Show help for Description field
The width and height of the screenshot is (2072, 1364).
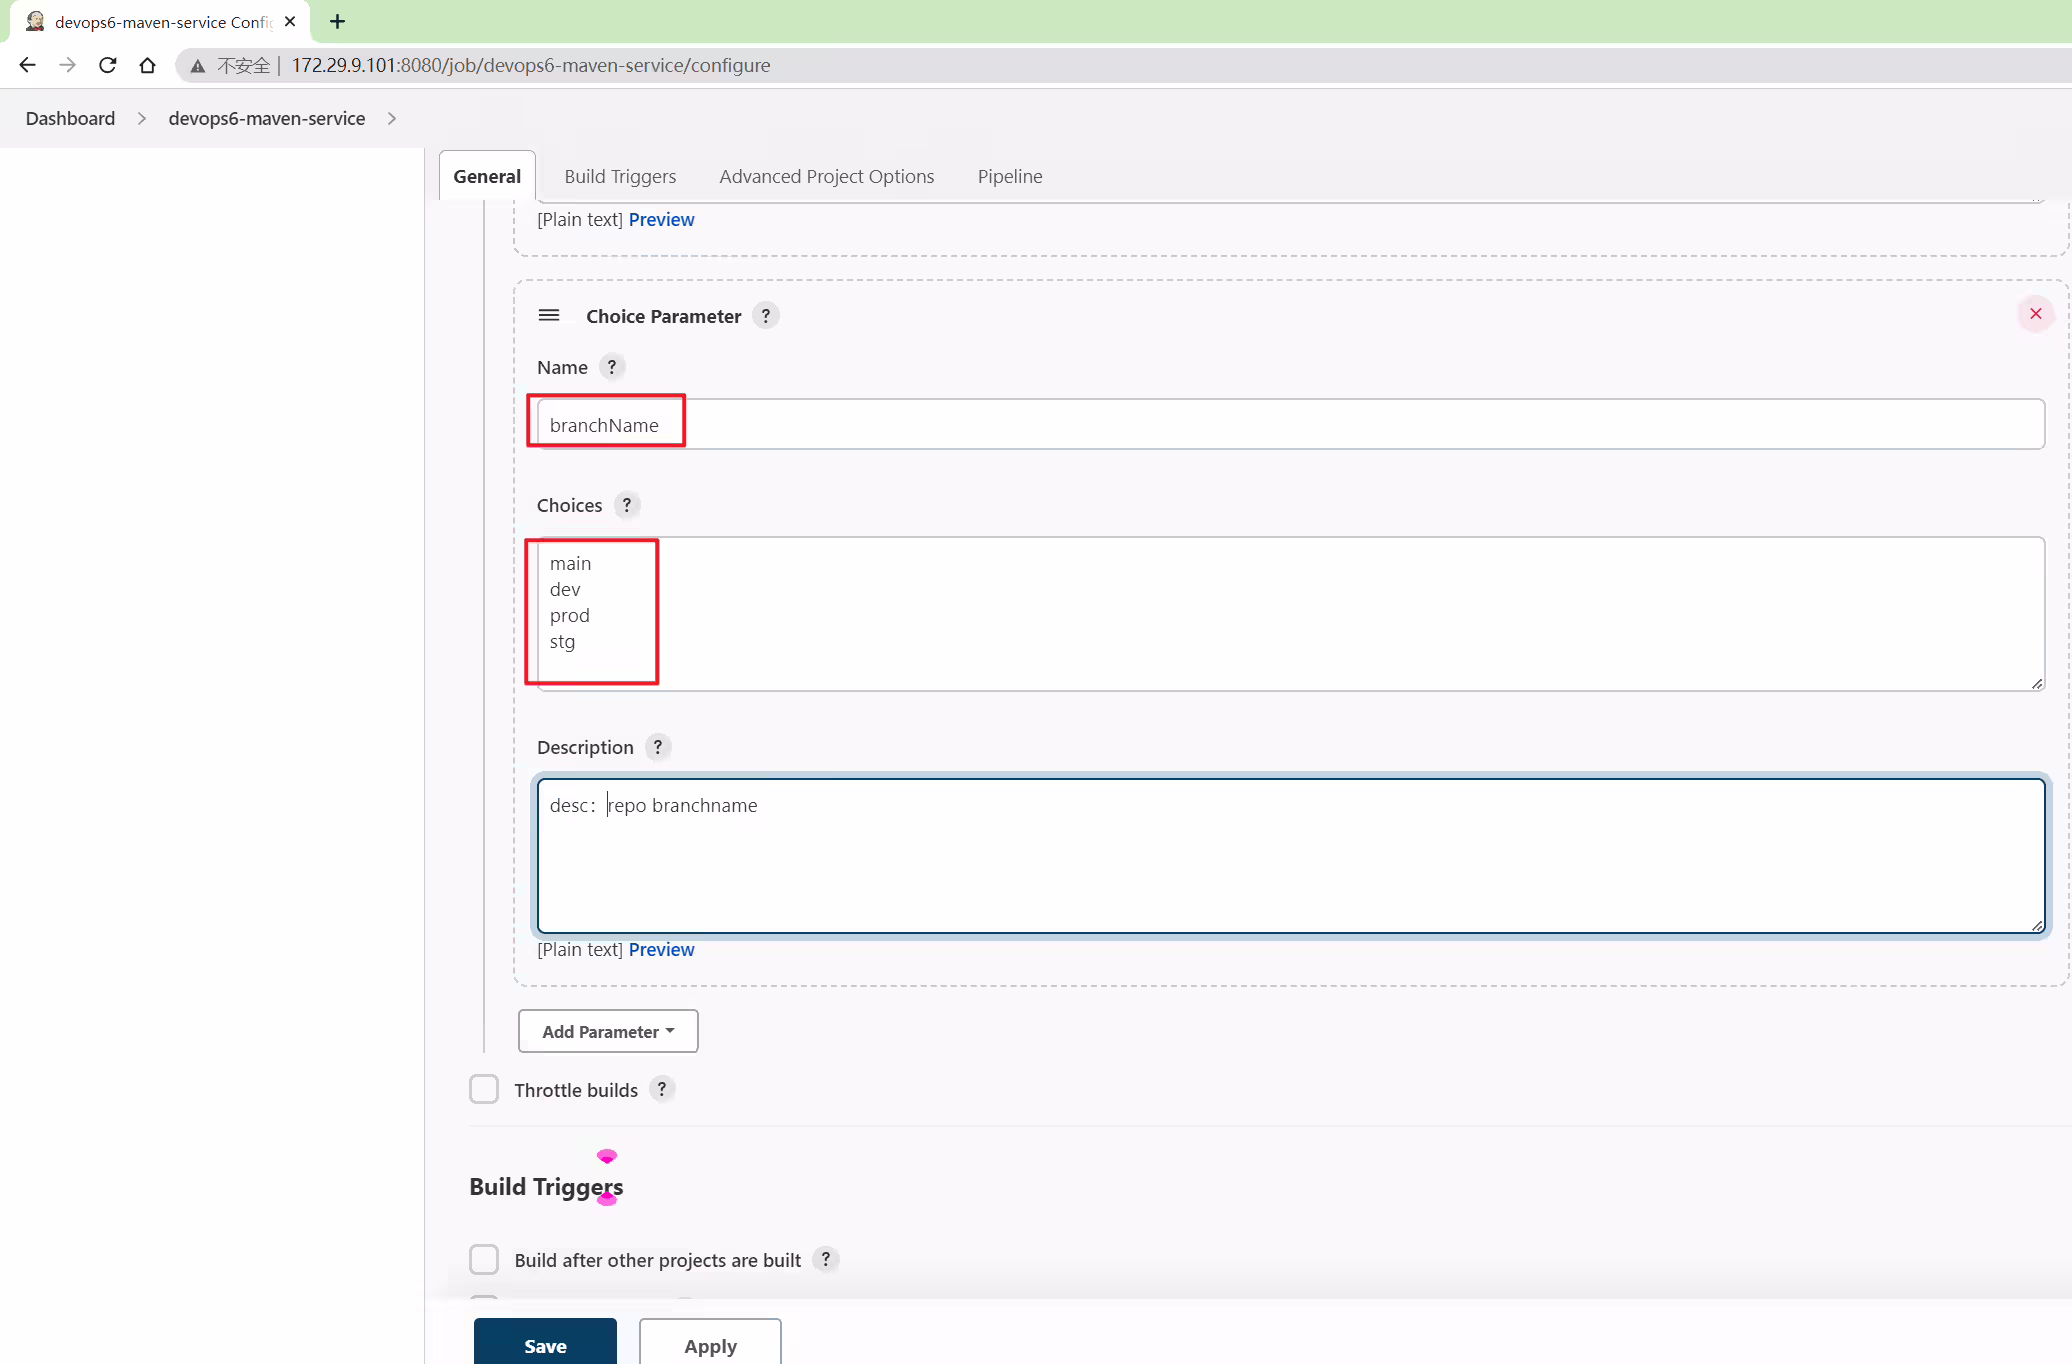[658, 747]
